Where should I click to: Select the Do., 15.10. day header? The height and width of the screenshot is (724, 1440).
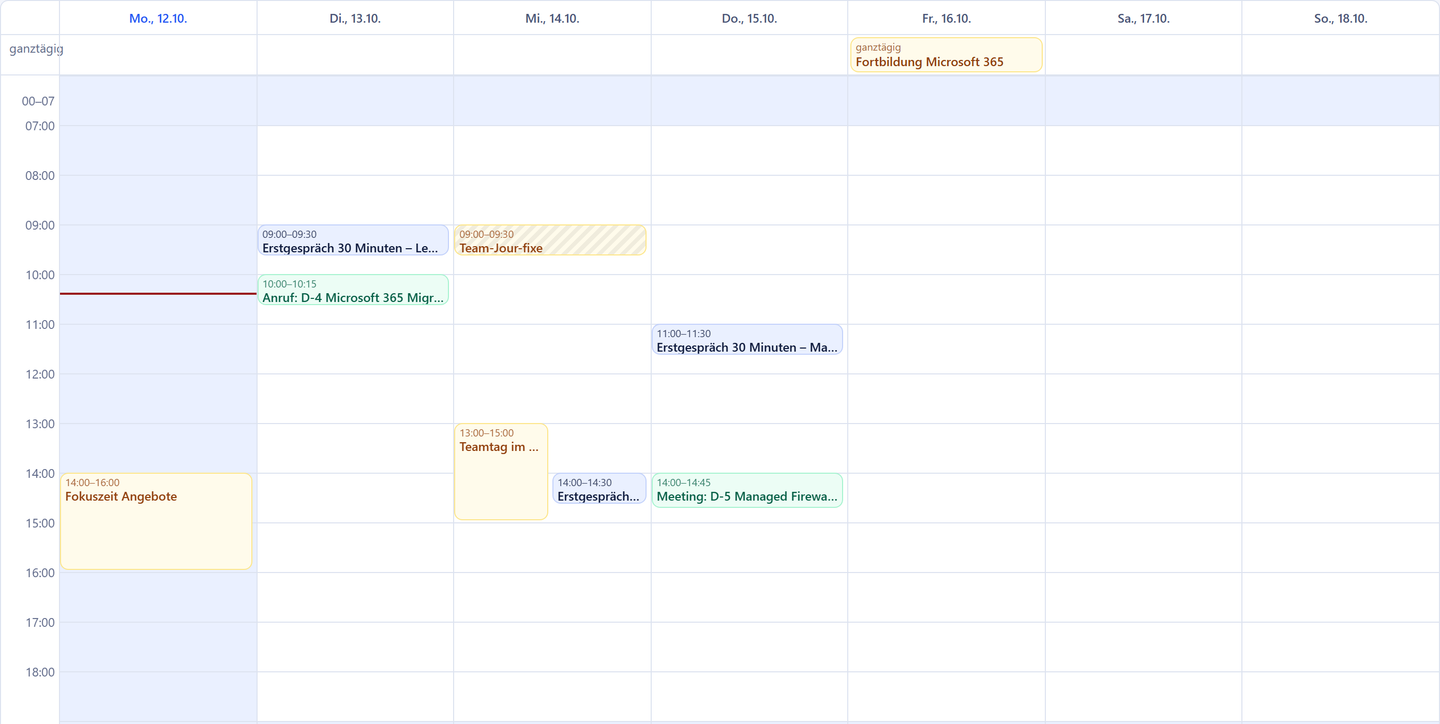click(x=749, y=18)
